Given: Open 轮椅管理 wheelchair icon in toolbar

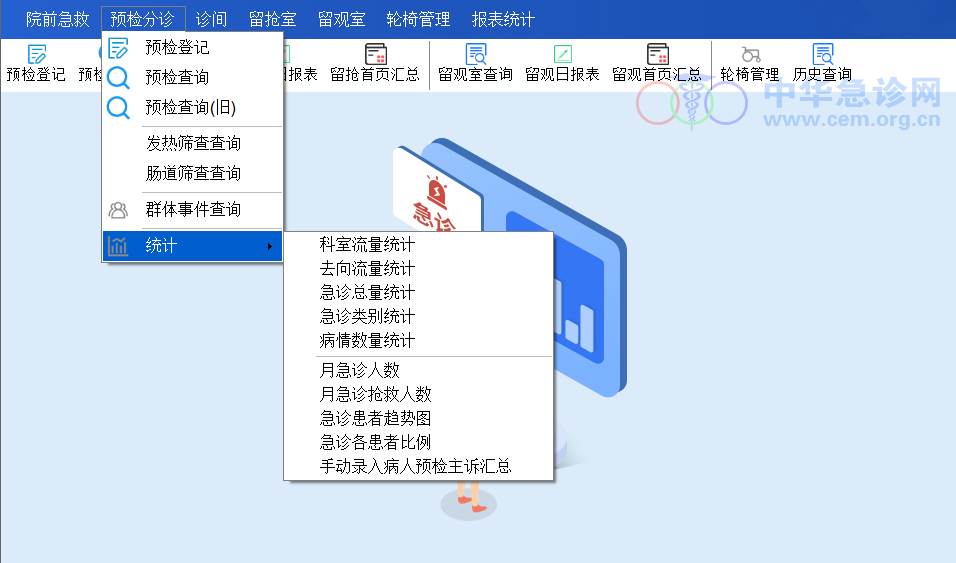Looking at the screenshot, I should [x=749, y=62].
